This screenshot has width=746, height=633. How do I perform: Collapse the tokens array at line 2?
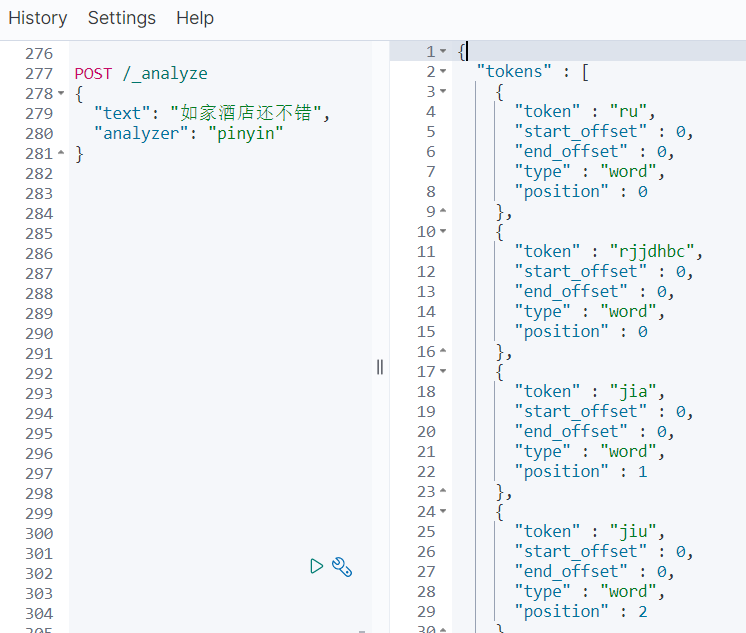[443, 71]
